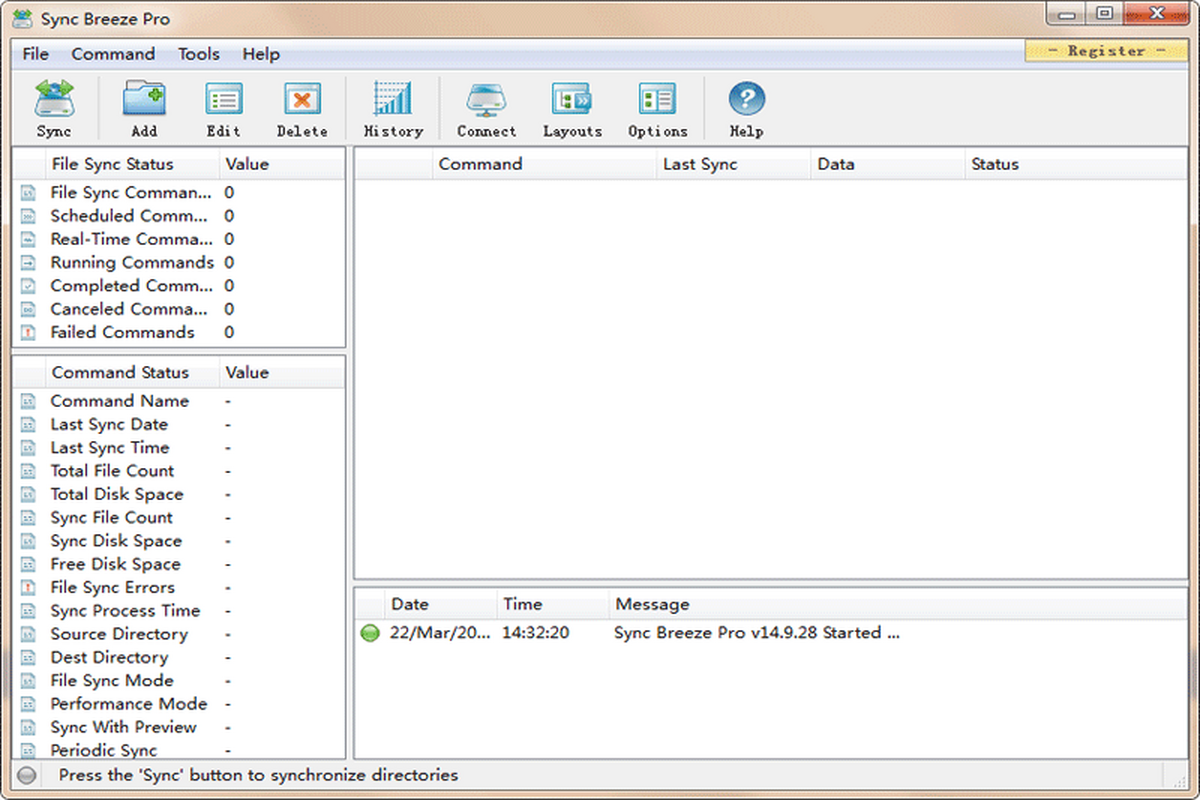Image resolution: width=1200 pixels, height=800 pixels.
Task: Click the green log entry status icon
Action: click(x=370, y=633)
